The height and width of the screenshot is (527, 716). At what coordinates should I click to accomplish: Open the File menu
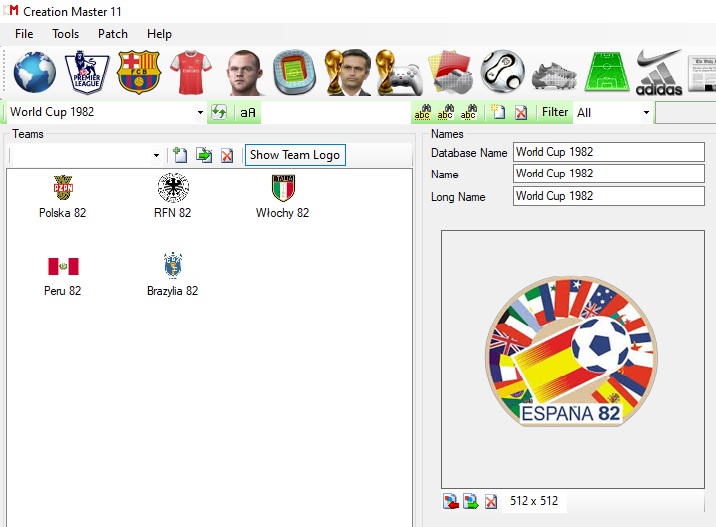pyautogui.click(x=24, y=34)
